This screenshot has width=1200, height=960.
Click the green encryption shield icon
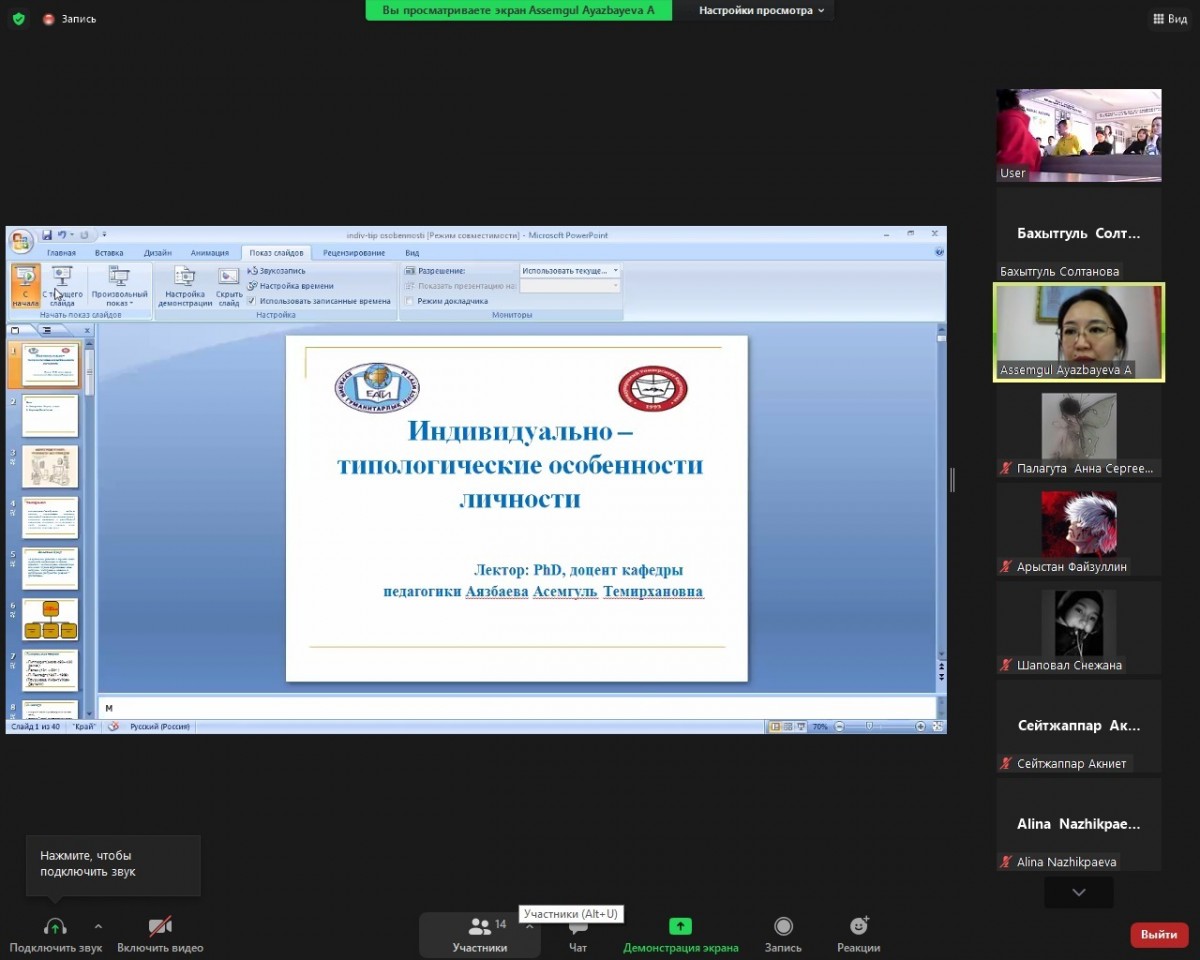coord(19,18)
